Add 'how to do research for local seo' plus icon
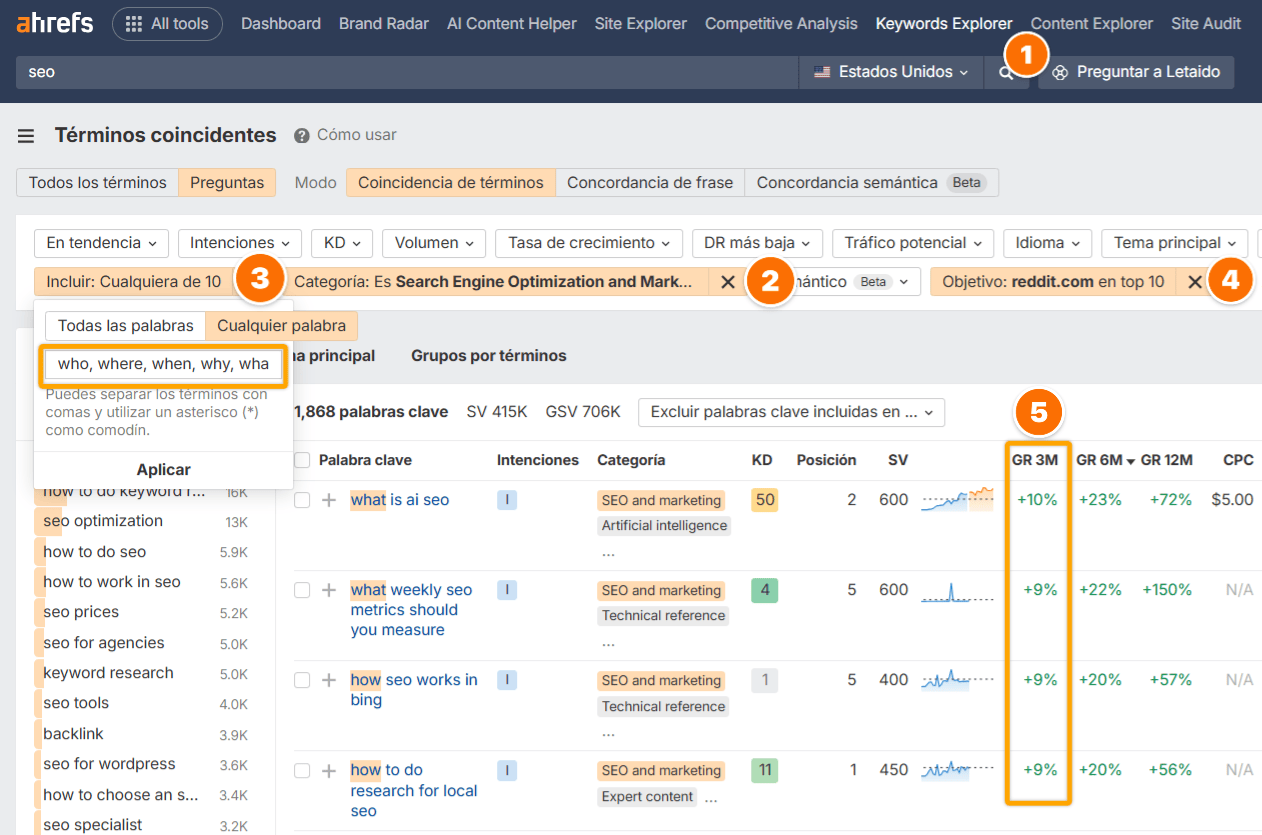 point(328,770)
